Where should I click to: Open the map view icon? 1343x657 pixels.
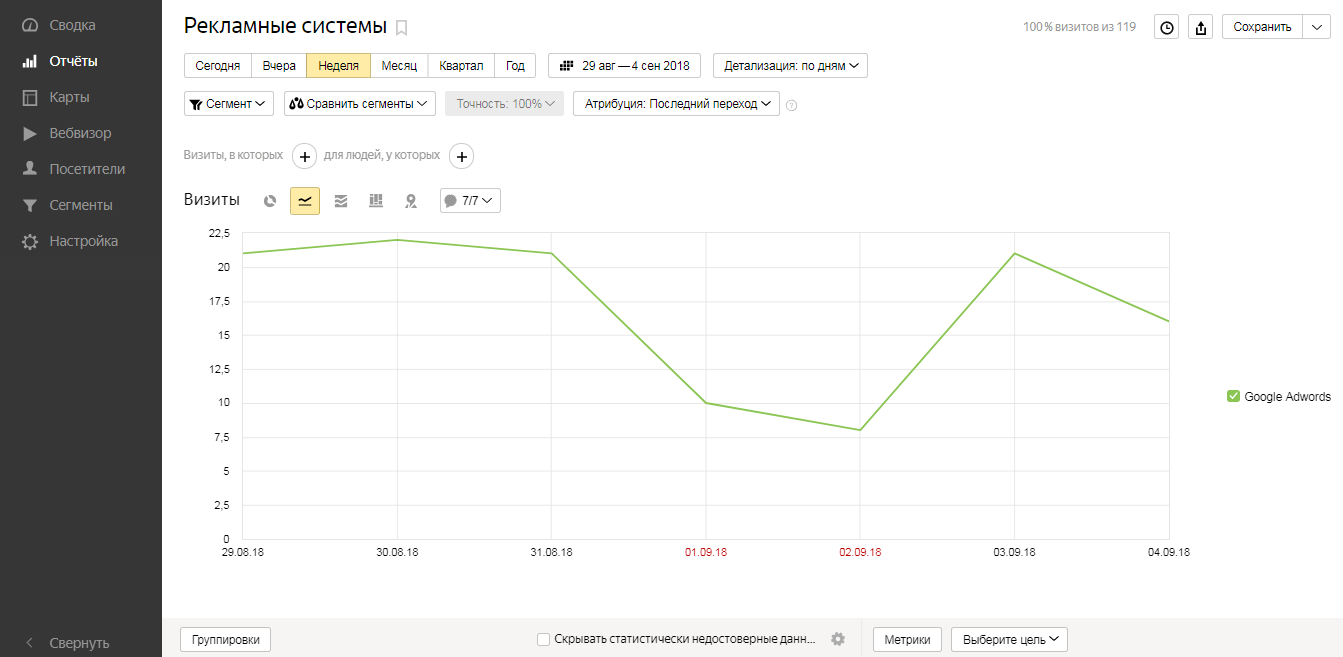pos(411,201)
